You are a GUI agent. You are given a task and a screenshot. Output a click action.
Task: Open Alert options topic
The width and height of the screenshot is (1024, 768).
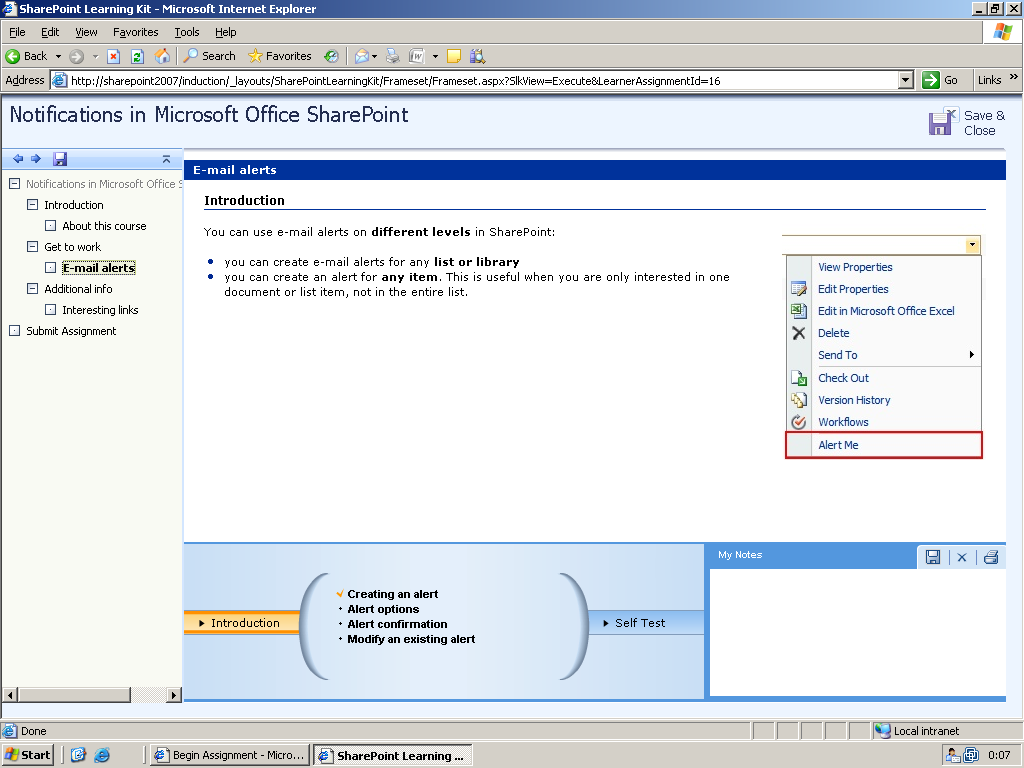point(383,609)
